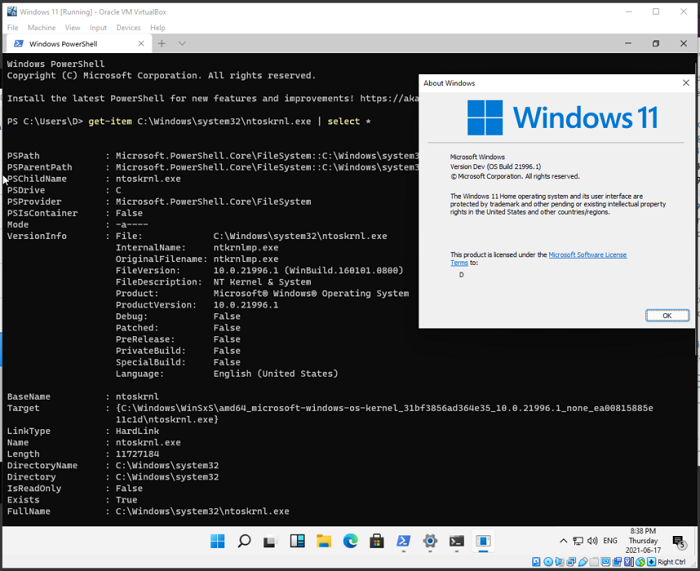Viewport: 700px width, 571px height.
Task: Open the ENG language switcher
Action: (609, 541)
